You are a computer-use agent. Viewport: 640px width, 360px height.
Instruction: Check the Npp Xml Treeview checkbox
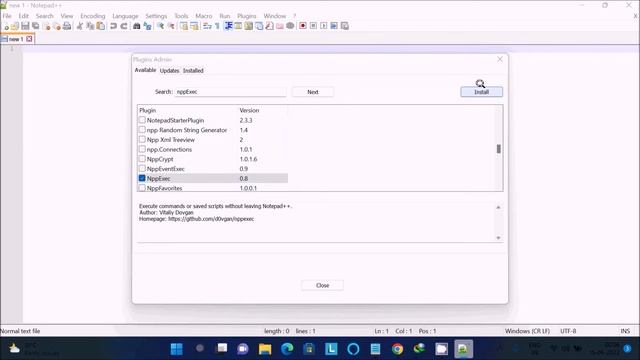click(x=142, y=140)
